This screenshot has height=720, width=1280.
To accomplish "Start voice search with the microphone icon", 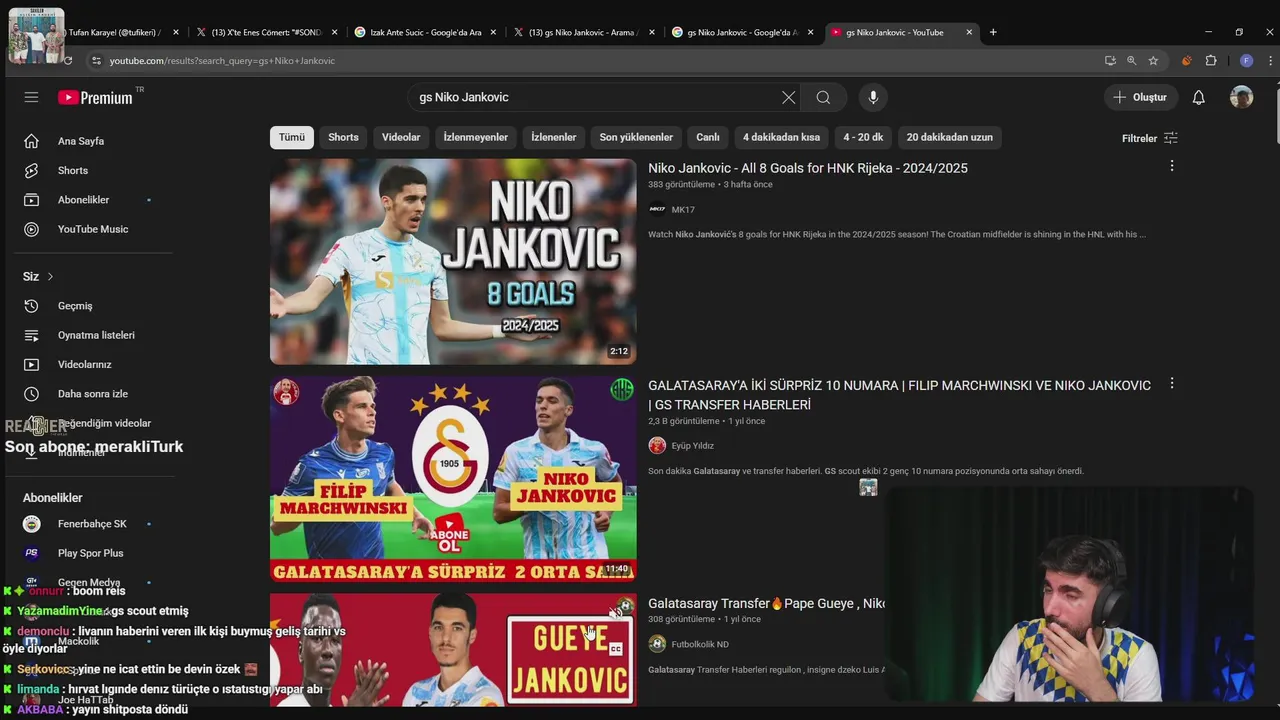I will click(x=873, y=97).
